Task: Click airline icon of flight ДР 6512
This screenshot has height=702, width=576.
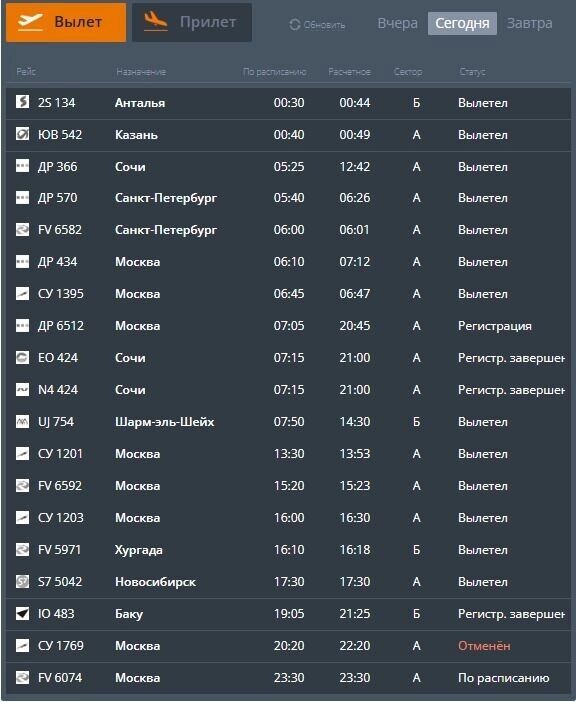Action: point(22,325)
